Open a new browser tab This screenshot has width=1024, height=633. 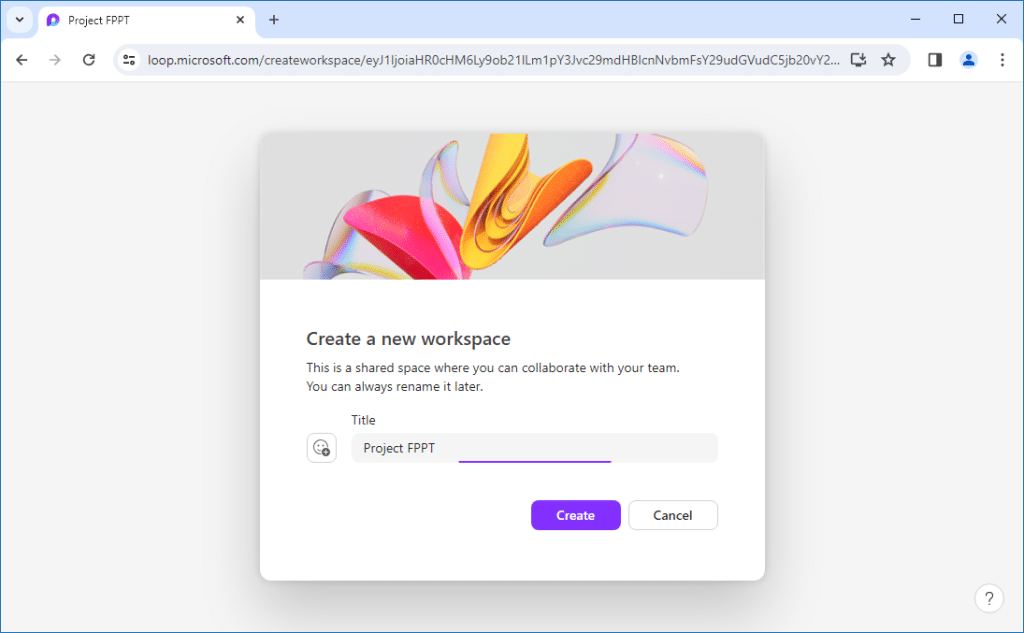coord(274,19)
